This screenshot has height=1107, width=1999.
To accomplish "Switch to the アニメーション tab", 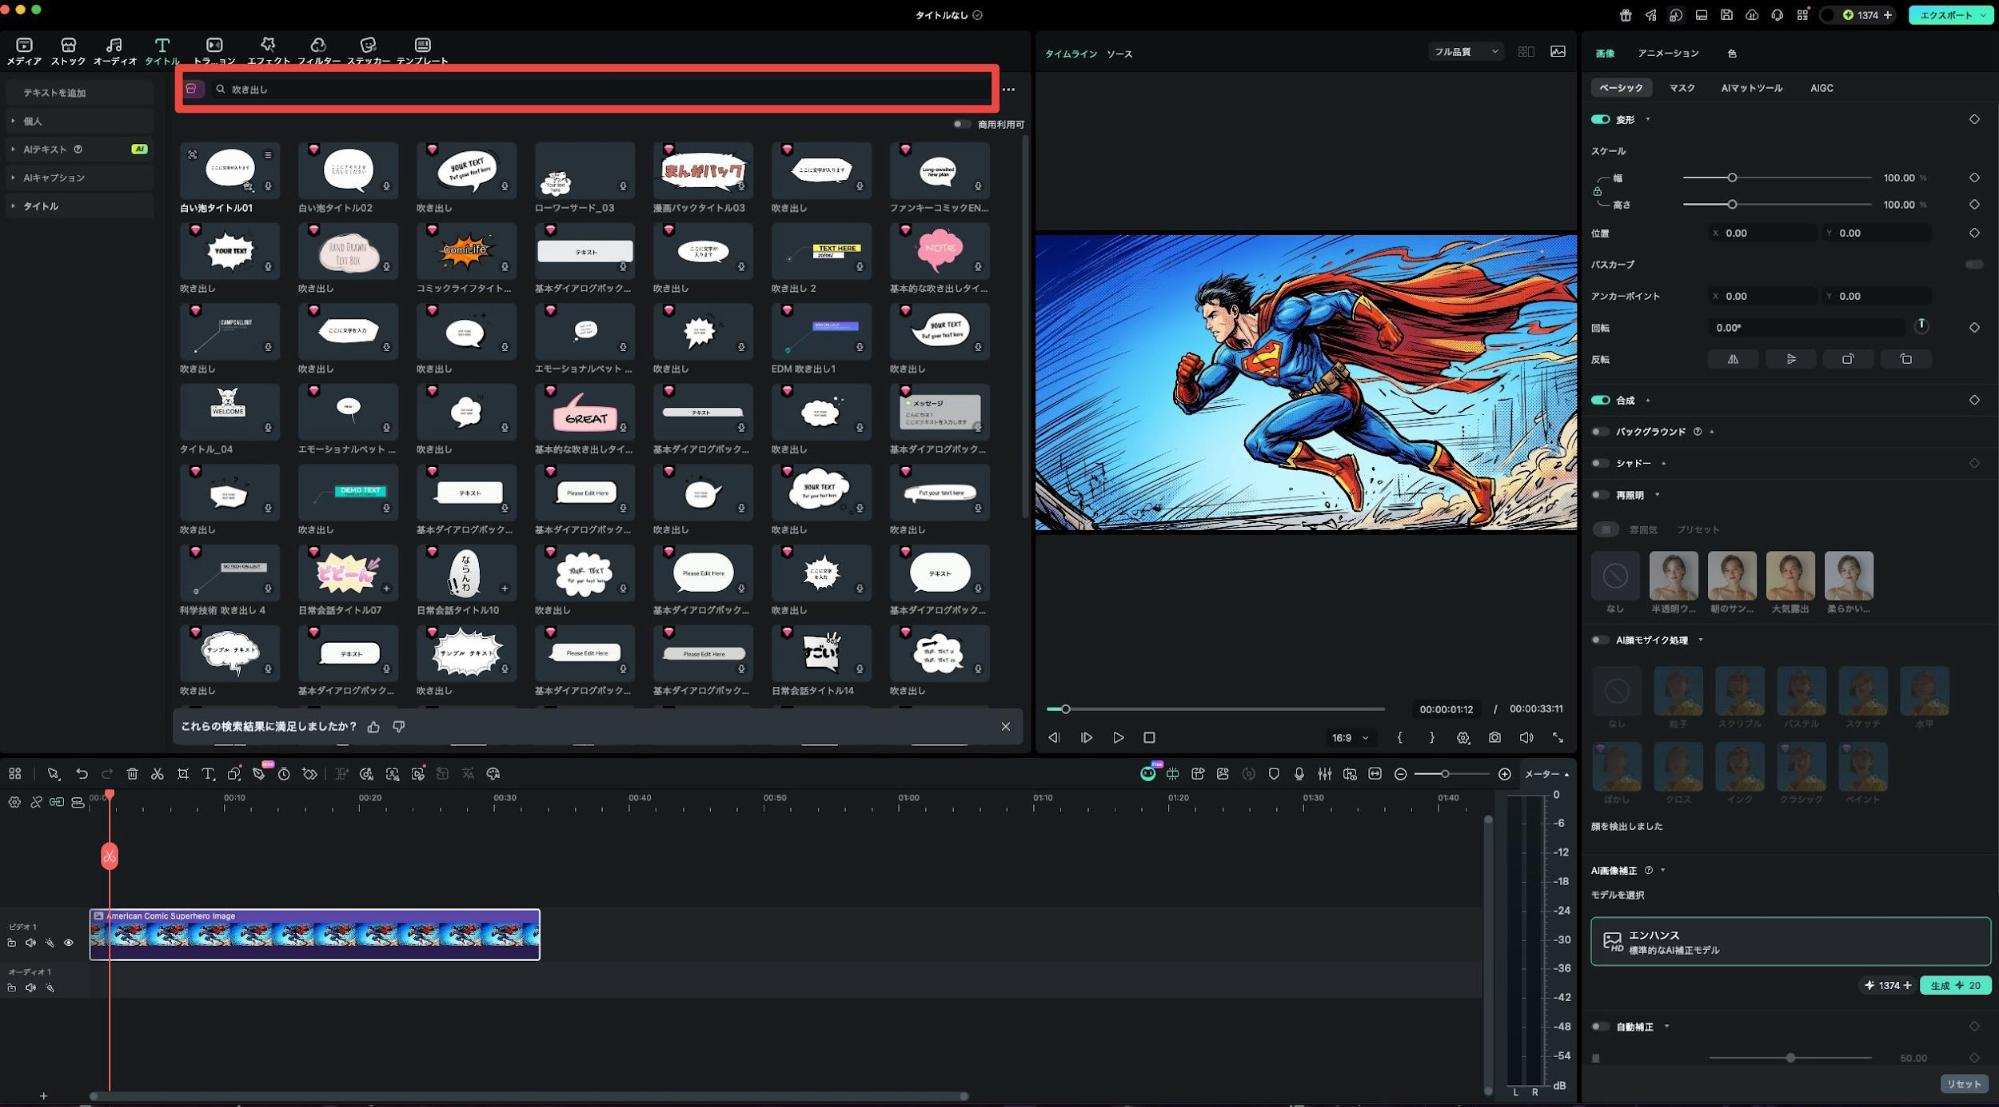I will coord(1668,53).
